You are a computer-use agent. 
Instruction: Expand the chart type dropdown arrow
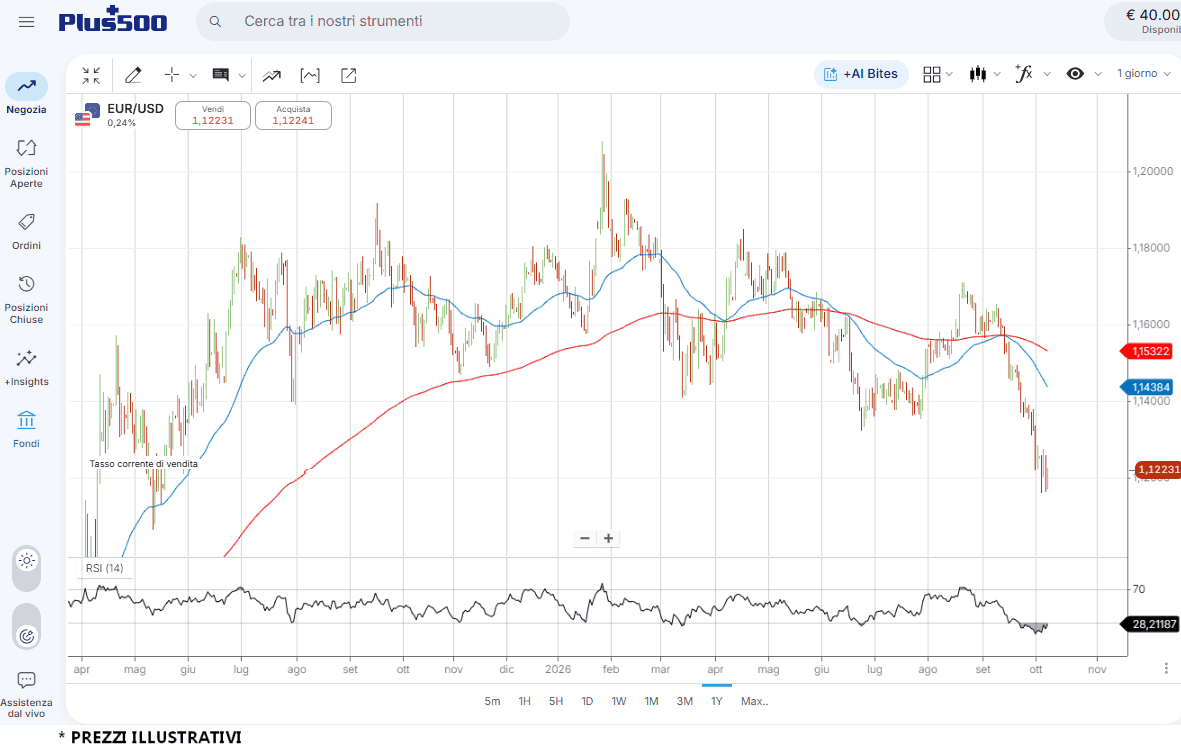(997, 74)
